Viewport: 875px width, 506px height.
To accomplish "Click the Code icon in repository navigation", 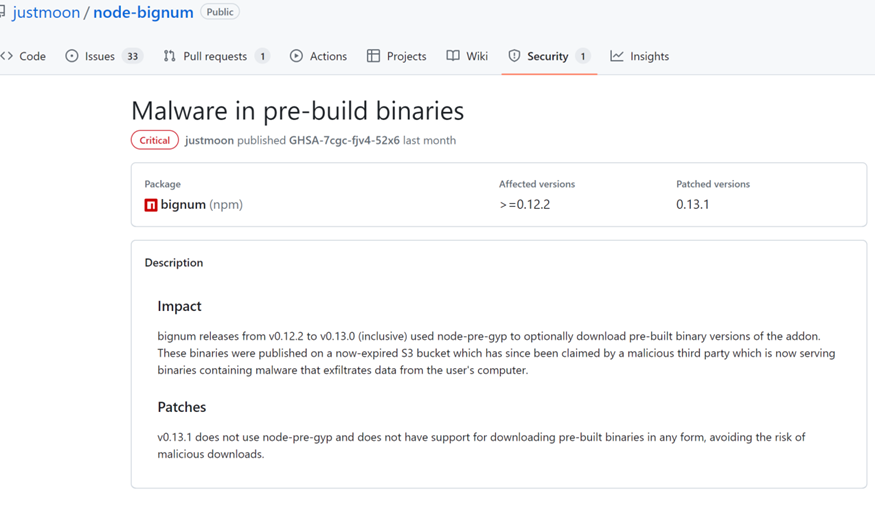I will (x=7, y=56).
